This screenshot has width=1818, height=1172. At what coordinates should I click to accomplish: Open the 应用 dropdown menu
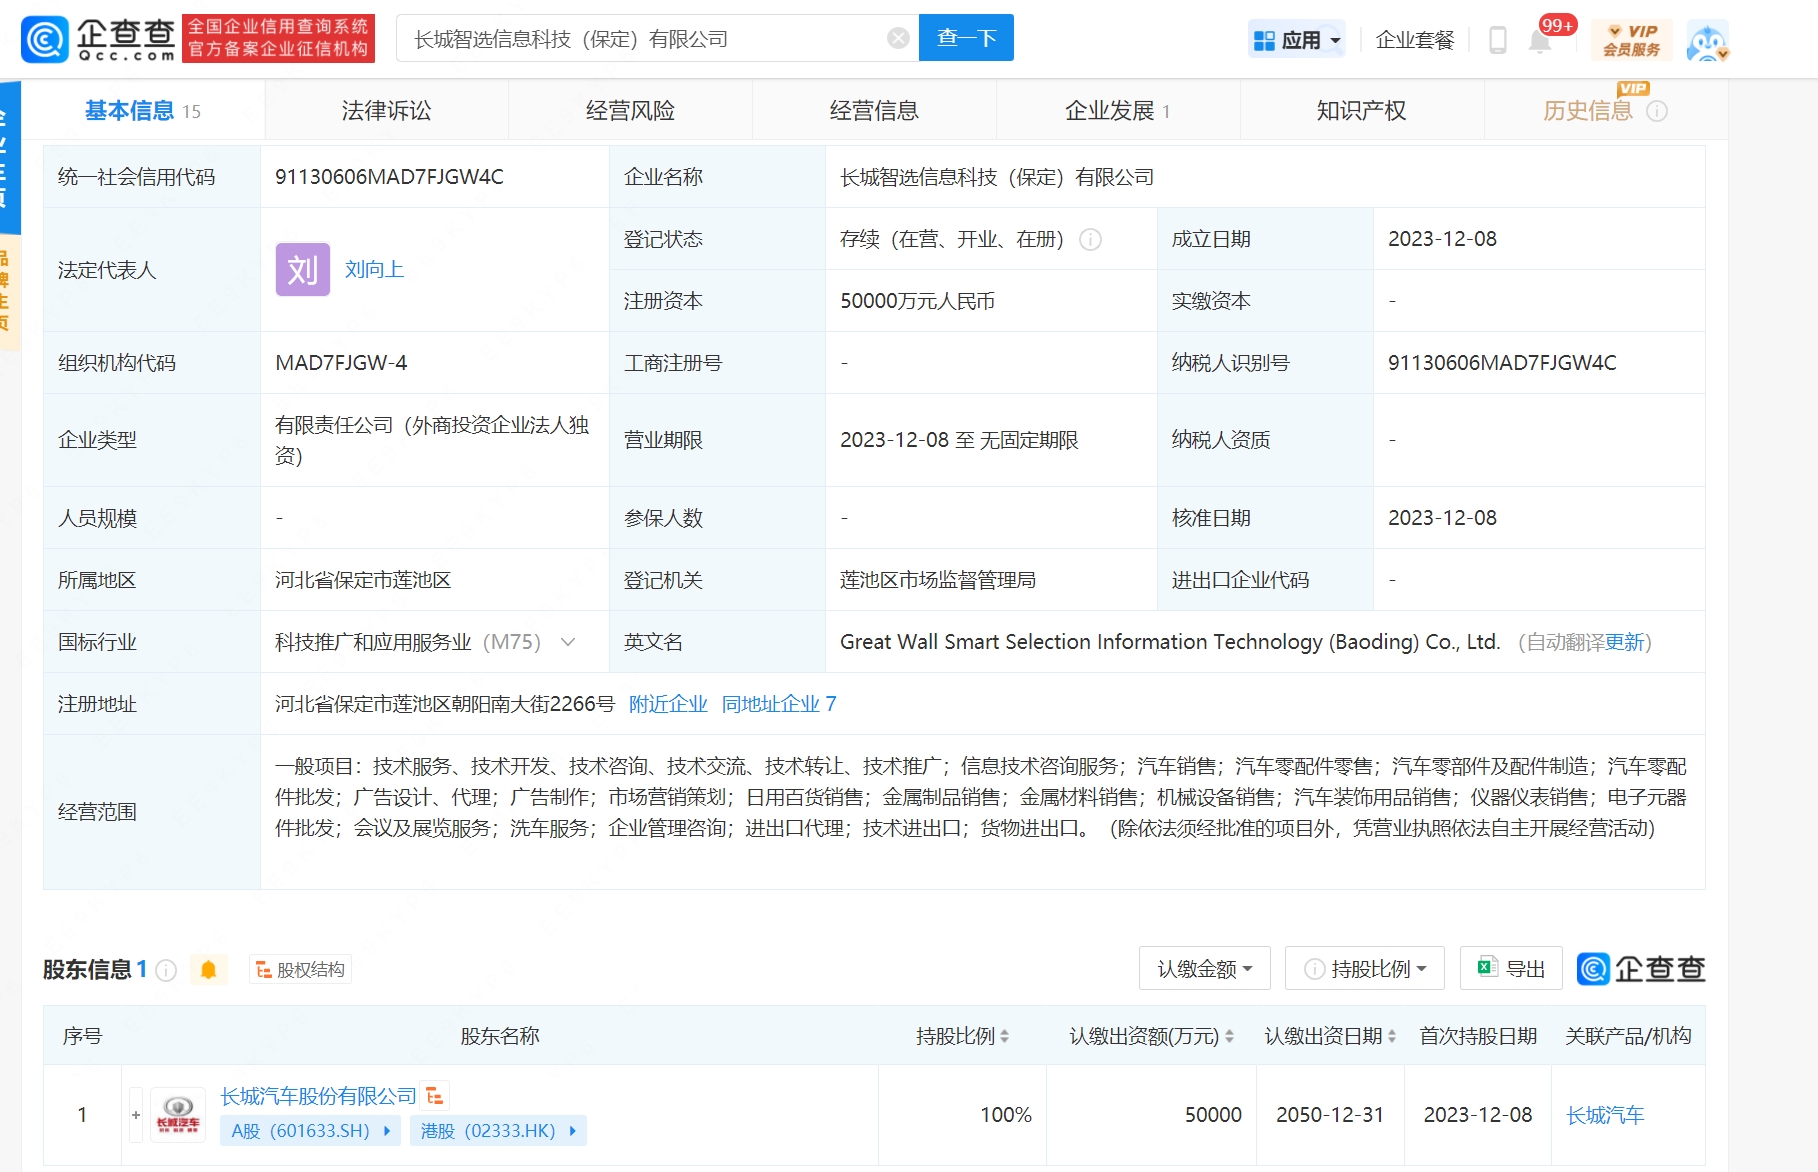point(1297,40)
